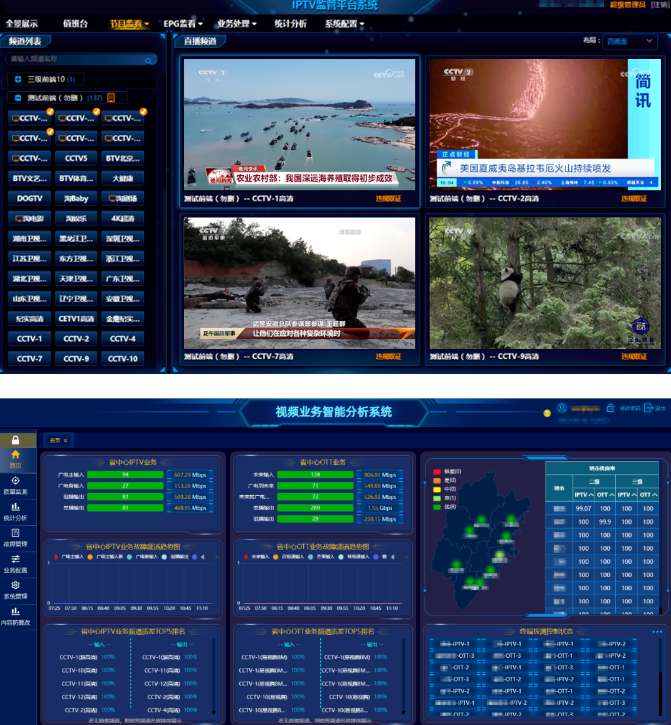Click the 频道列表 panel header

click(x=25, y=42)
